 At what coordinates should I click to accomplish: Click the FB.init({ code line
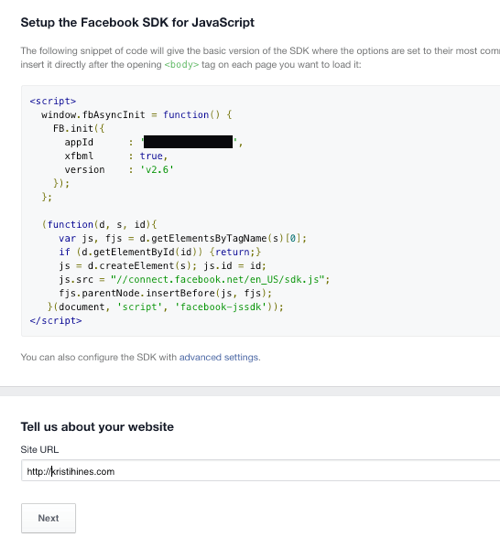point(79,128)
